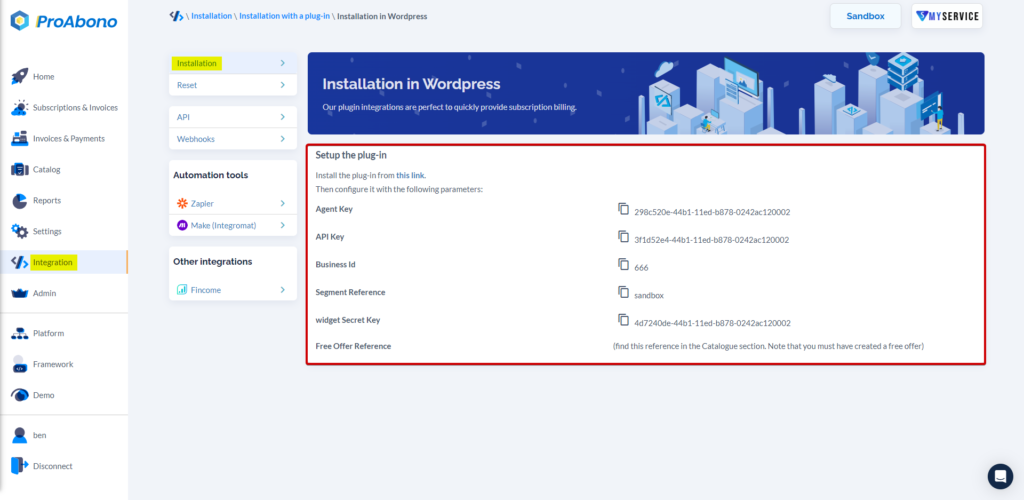The width and height of the screenshot is (1024, 500).
Task: Click the Subscriptions & Invoices icon
Action: click(x=20, y=108)
